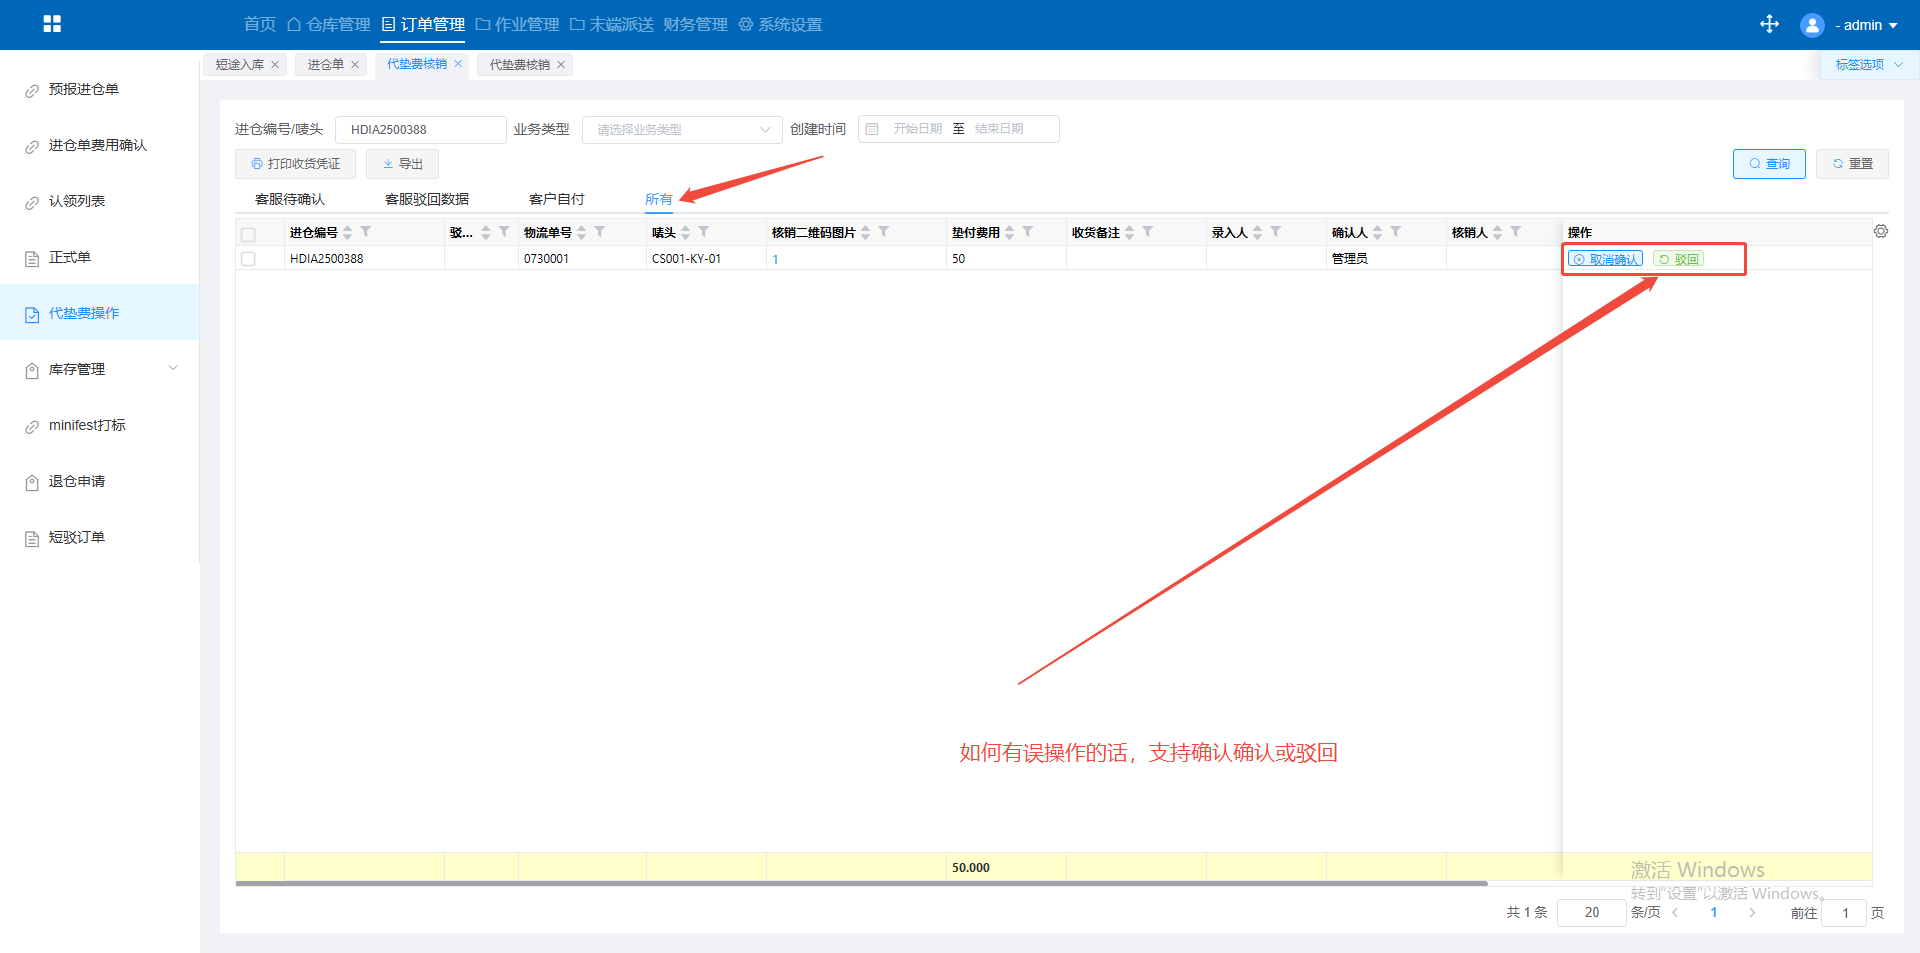Image resolution: width=1920 pixels, height=953 pixels.
Task: Open the table column settings gear
Action: pyautogui.click(x=1880, y=231)
